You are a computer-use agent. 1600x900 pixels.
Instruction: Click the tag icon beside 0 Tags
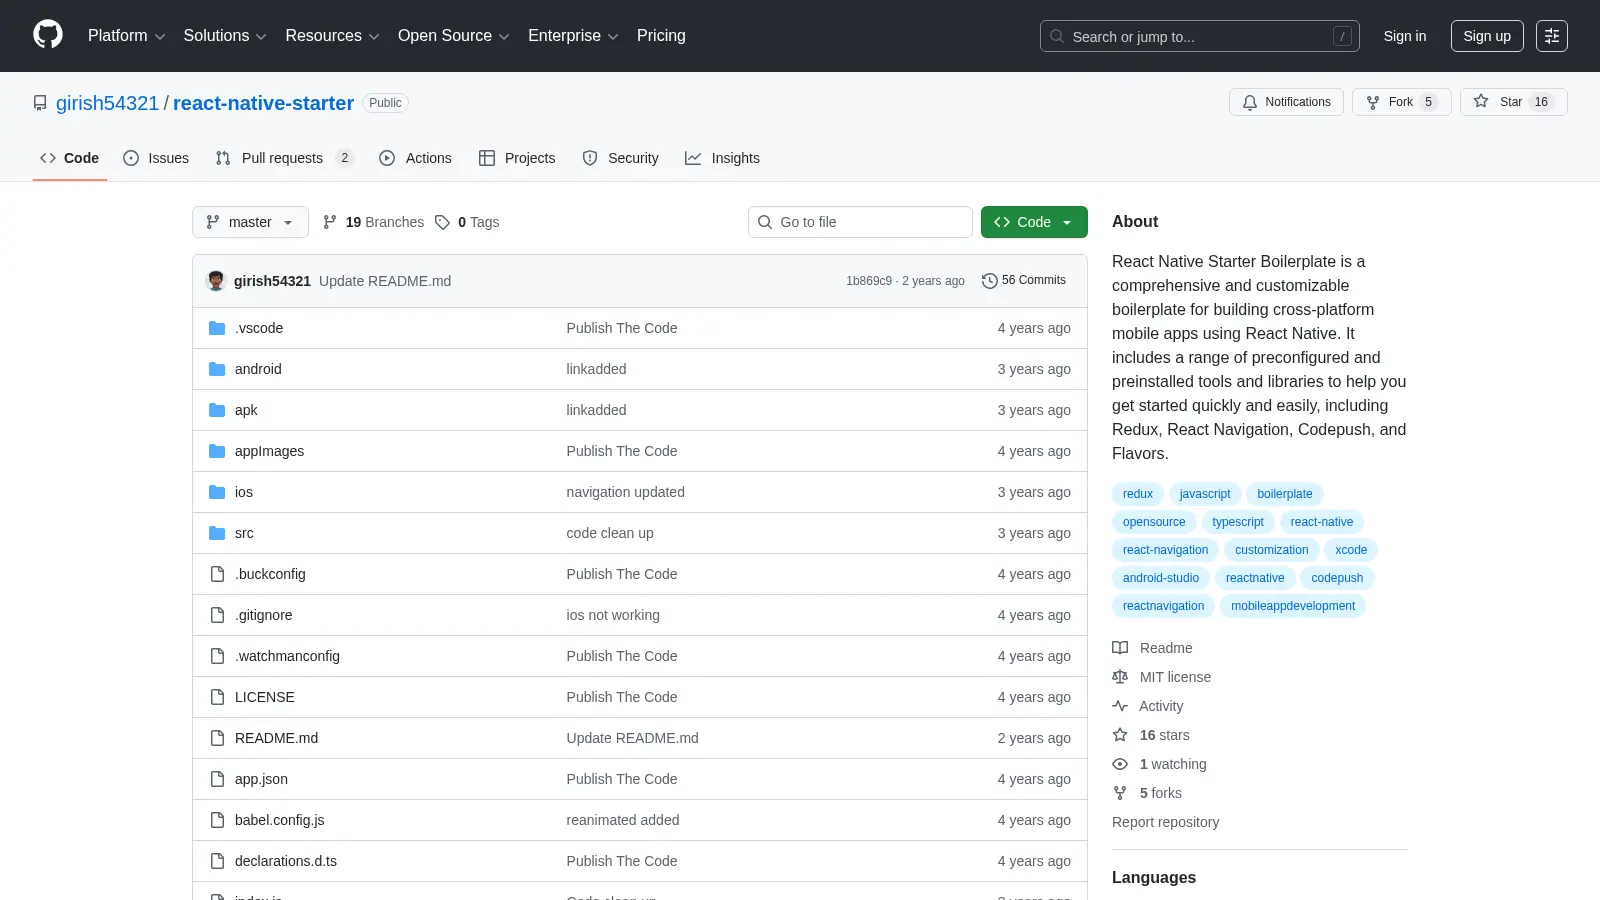pyautogui.click(x=442, y=222)
